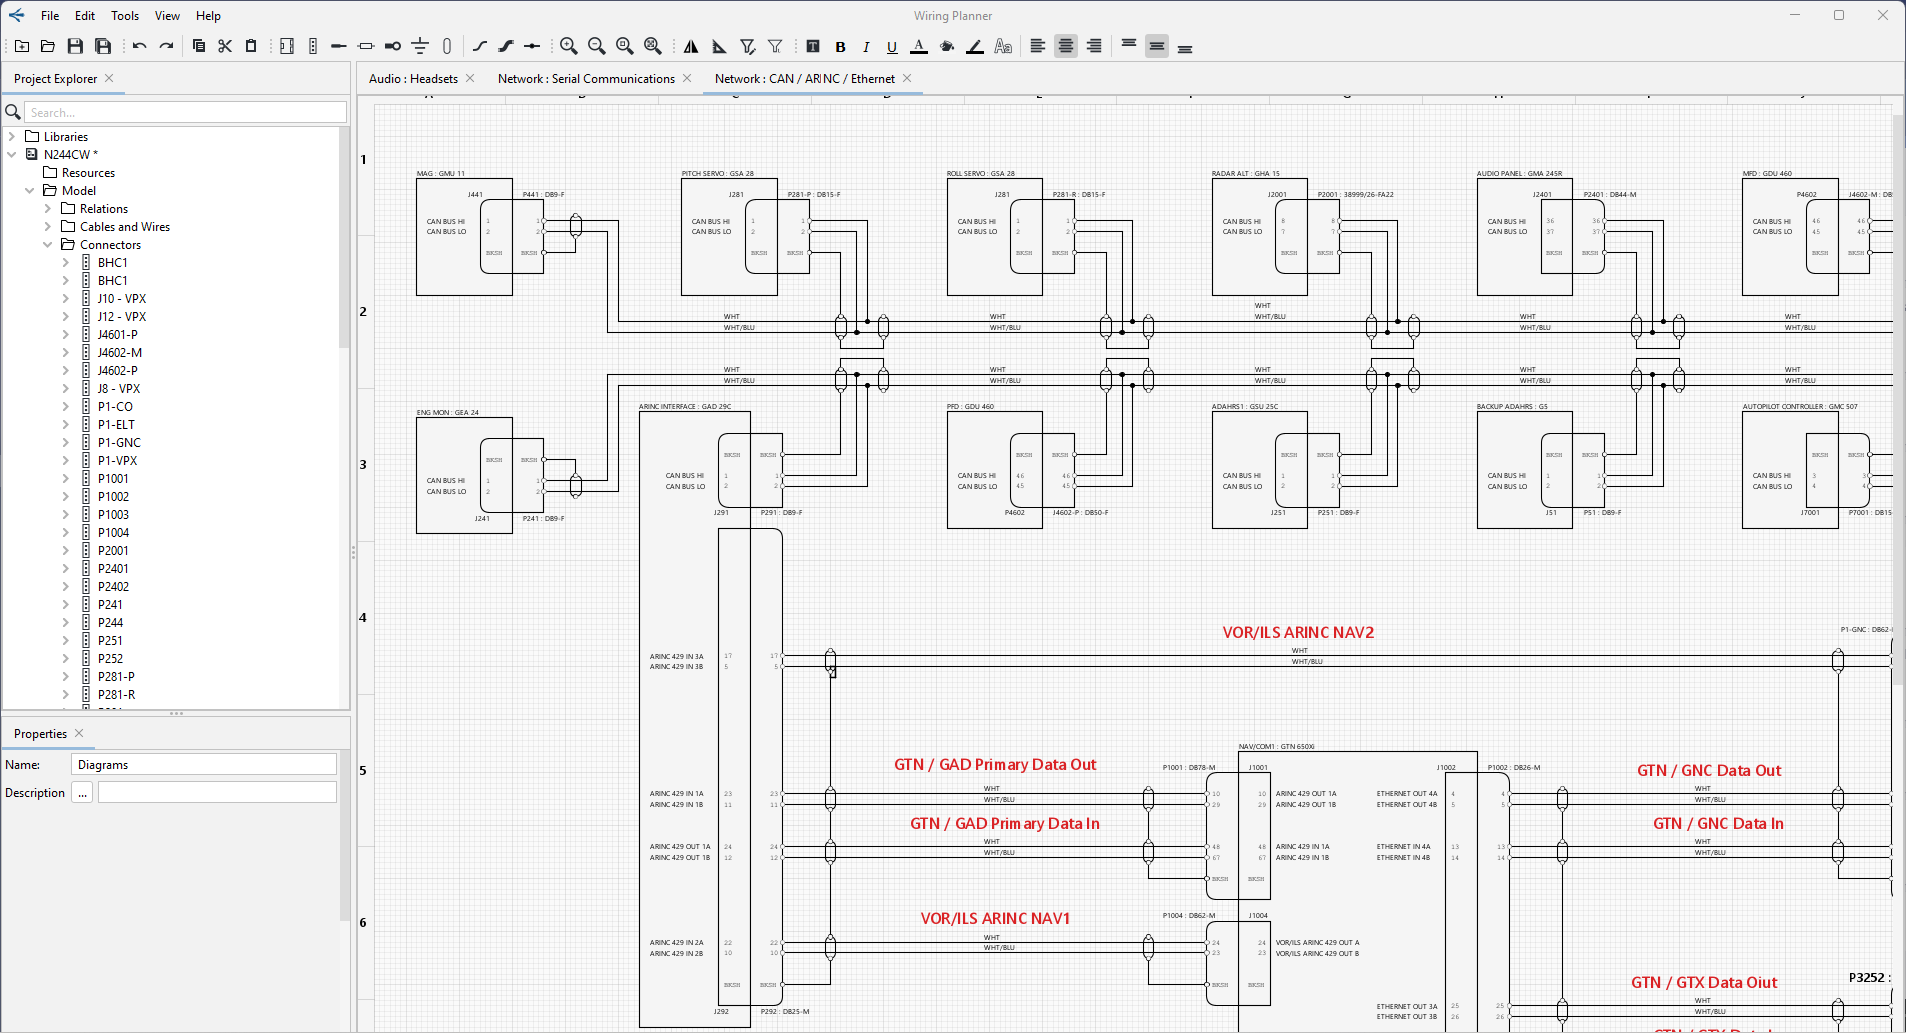
Task: Collapse the Connectors folder
Action: pyautogui.click(x=48, y=245)
